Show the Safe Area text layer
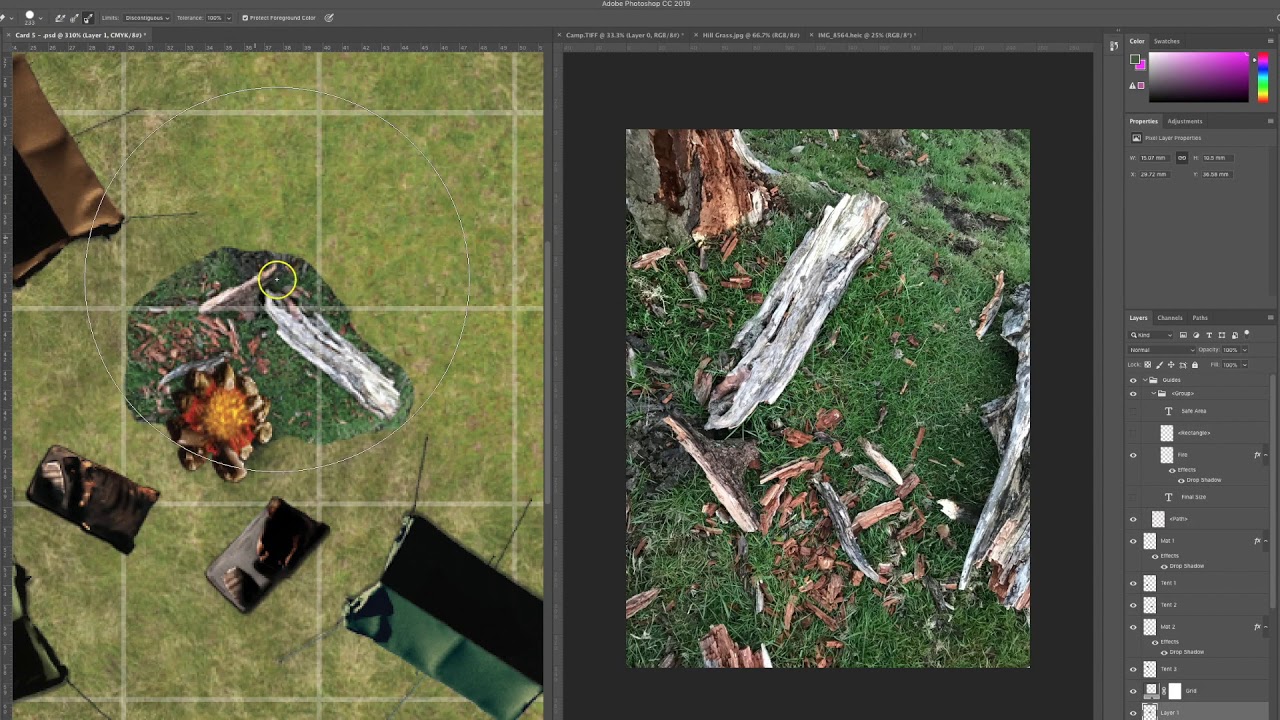 (1133, 411)
